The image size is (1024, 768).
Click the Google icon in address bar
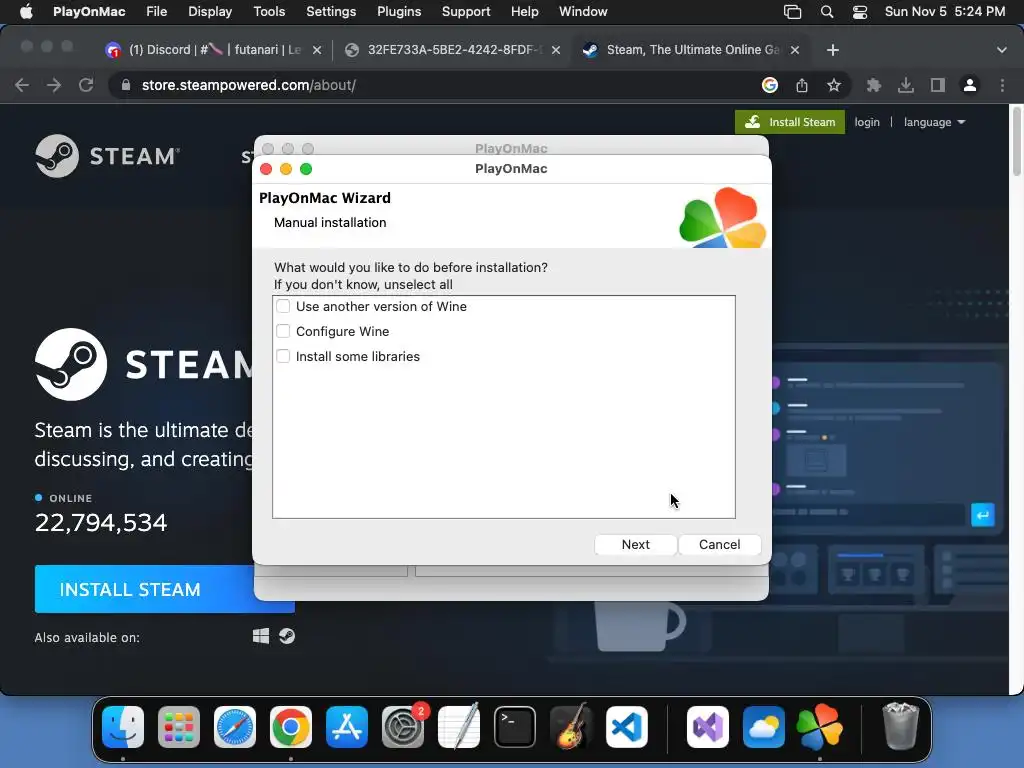[x=770, y=85]
